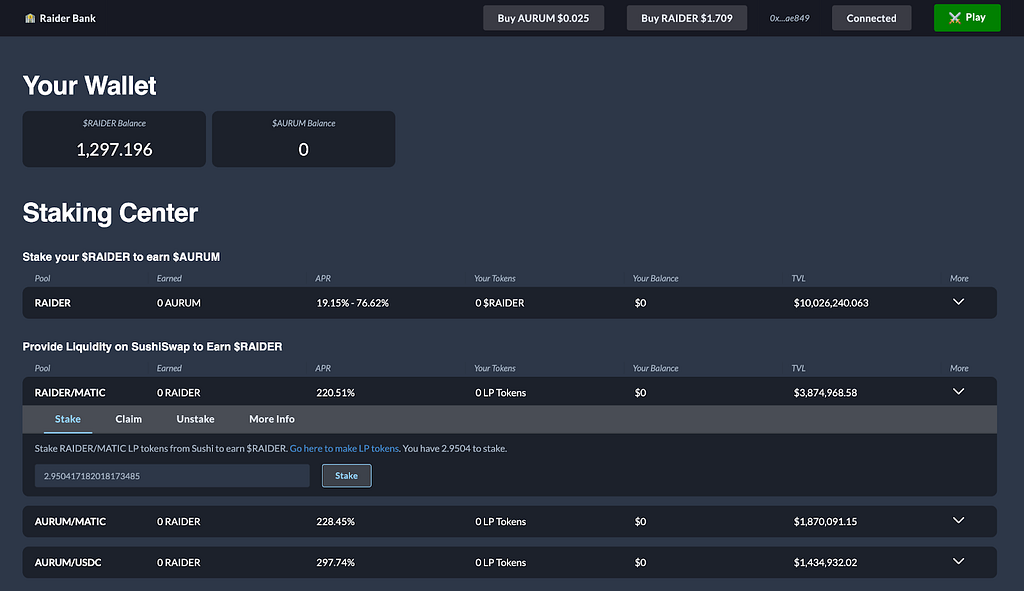This screenshot has height=591, width=1024.
Task: Click the APR value 19.15% - 76.62%
Action: pyautogui.click(x=353, y=303)
